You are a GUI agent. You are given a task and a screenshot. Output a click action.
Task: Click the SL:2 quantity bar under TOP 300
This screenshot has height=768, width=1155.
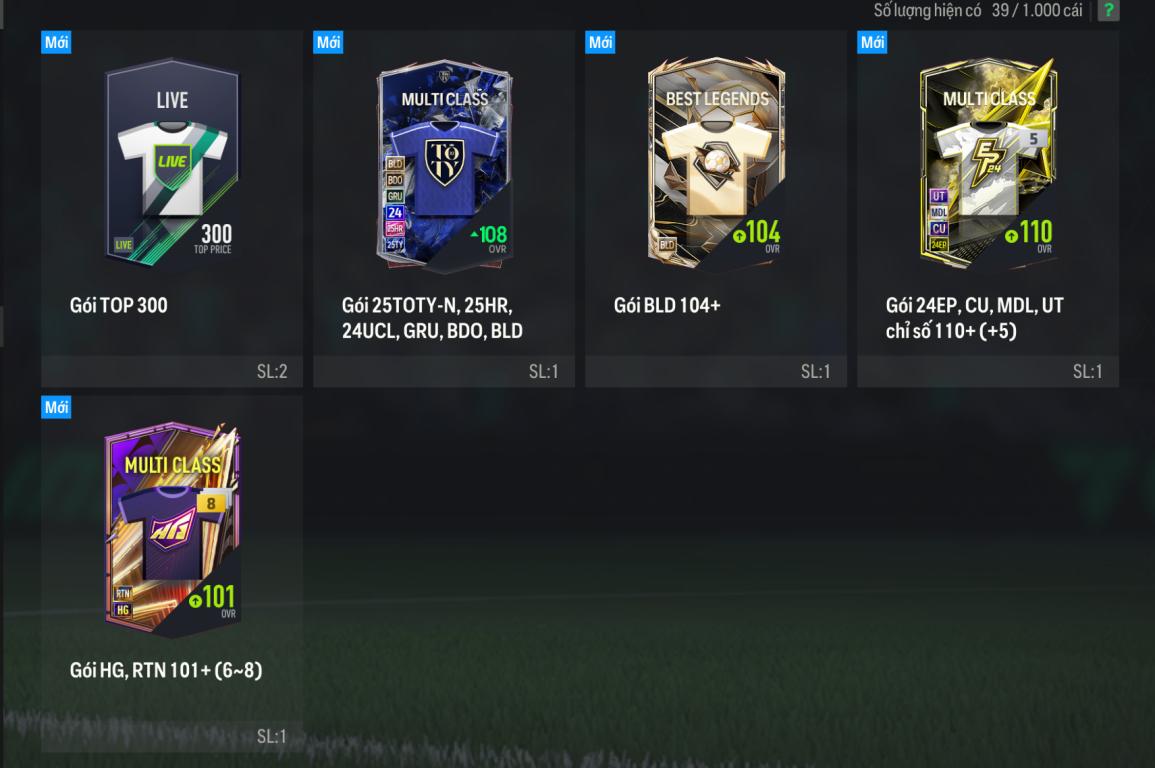[x=172, y=372]
